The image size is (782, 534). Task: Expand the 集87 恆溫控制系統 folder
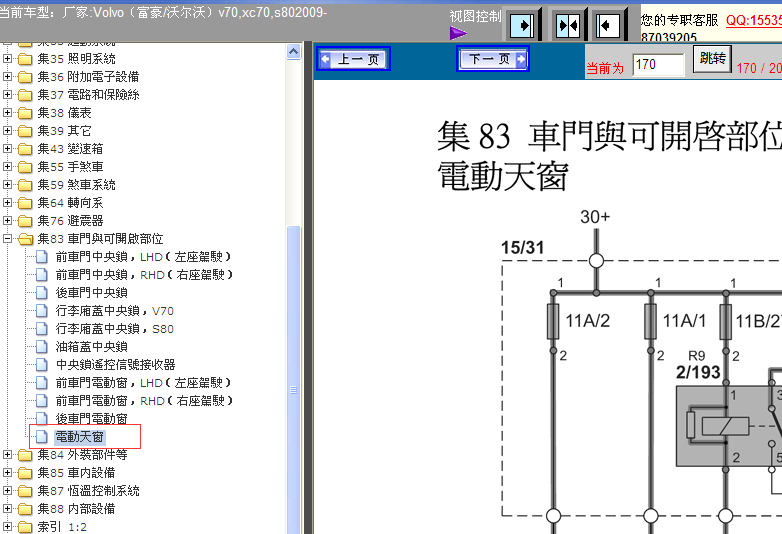point(7,491)
